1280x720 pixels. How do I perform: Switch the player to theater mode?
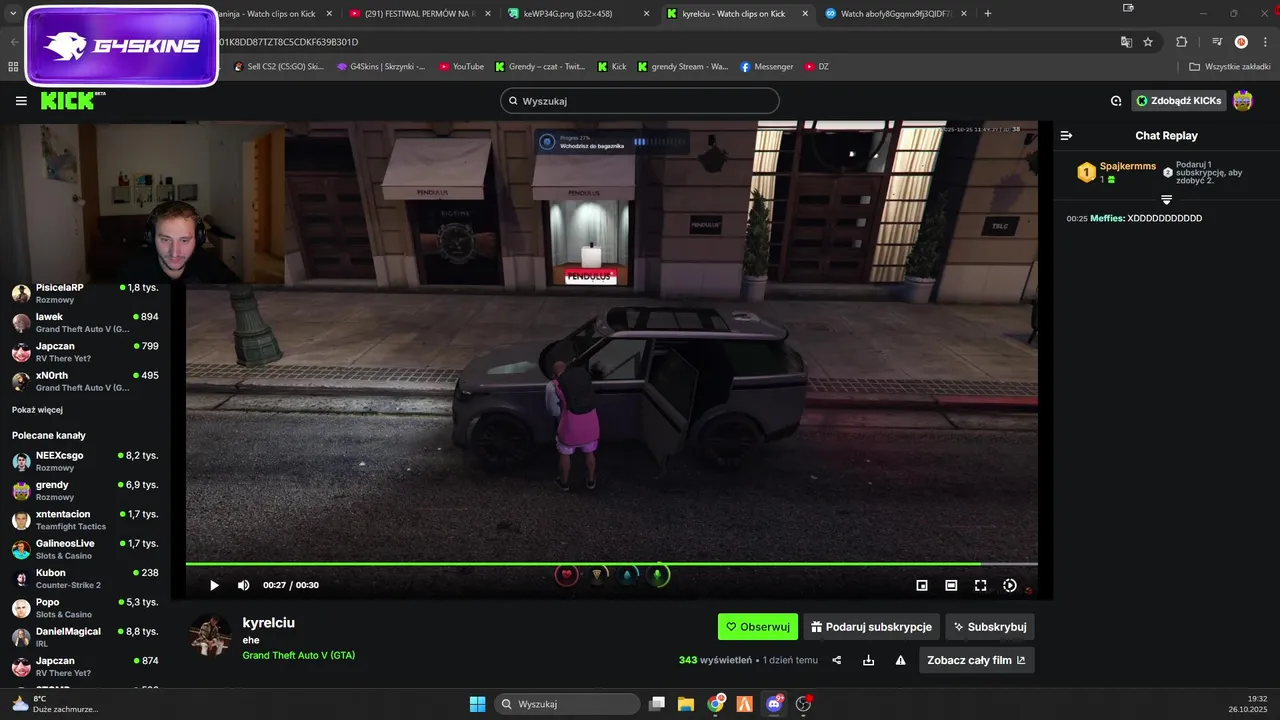pos(951,585)
